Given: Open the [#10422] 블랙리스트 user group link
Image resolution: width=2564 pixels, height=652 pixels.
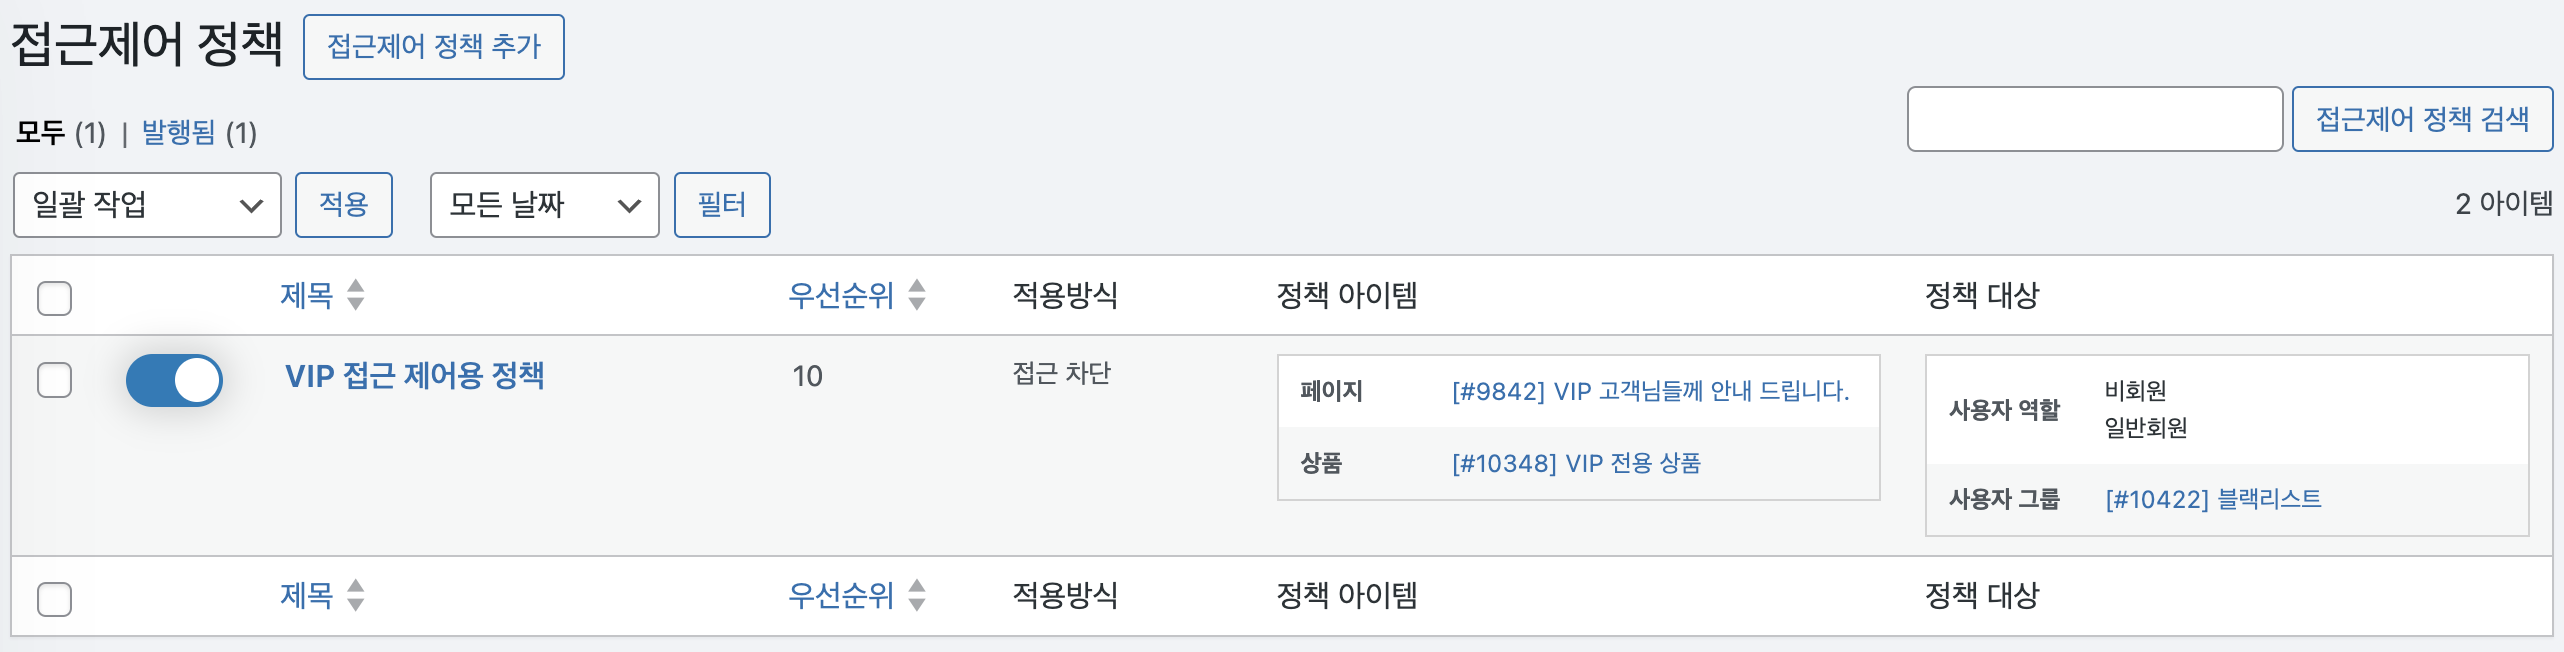Looking at the screenshot, I should (x=2213, y=499).
